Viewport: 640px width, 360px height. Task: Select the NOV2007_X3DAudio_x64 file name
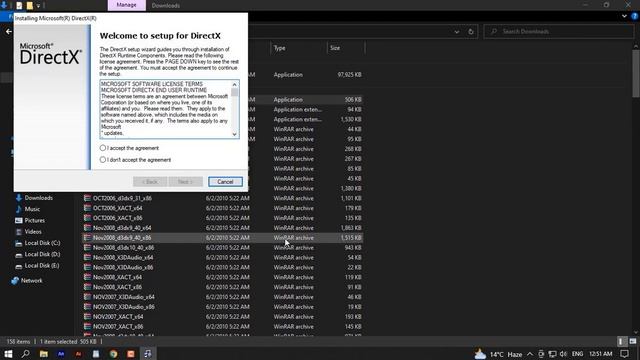(124, 297)
